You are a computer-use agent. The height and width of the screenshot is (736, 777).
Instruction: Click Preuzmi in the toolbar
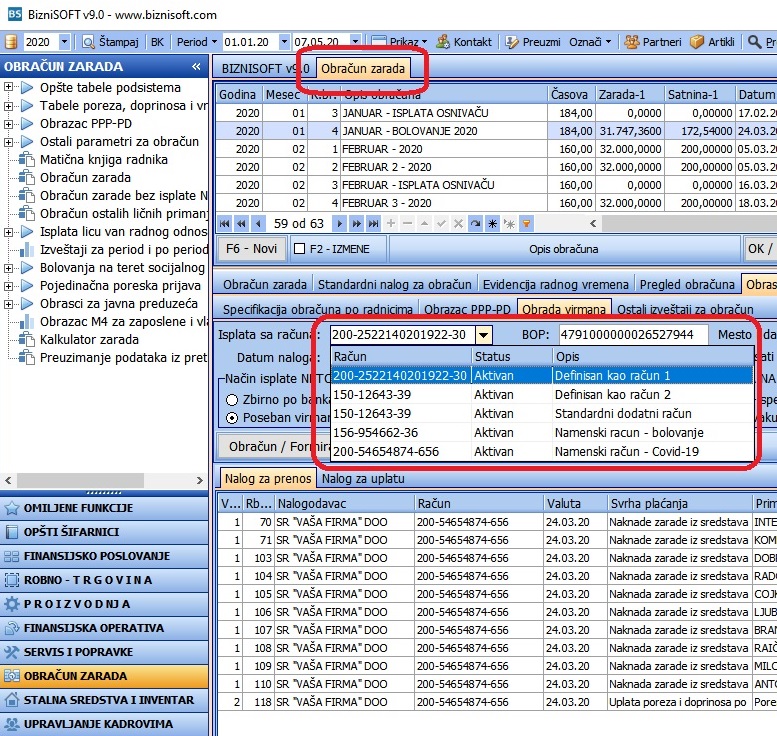[x=533, y=42]
